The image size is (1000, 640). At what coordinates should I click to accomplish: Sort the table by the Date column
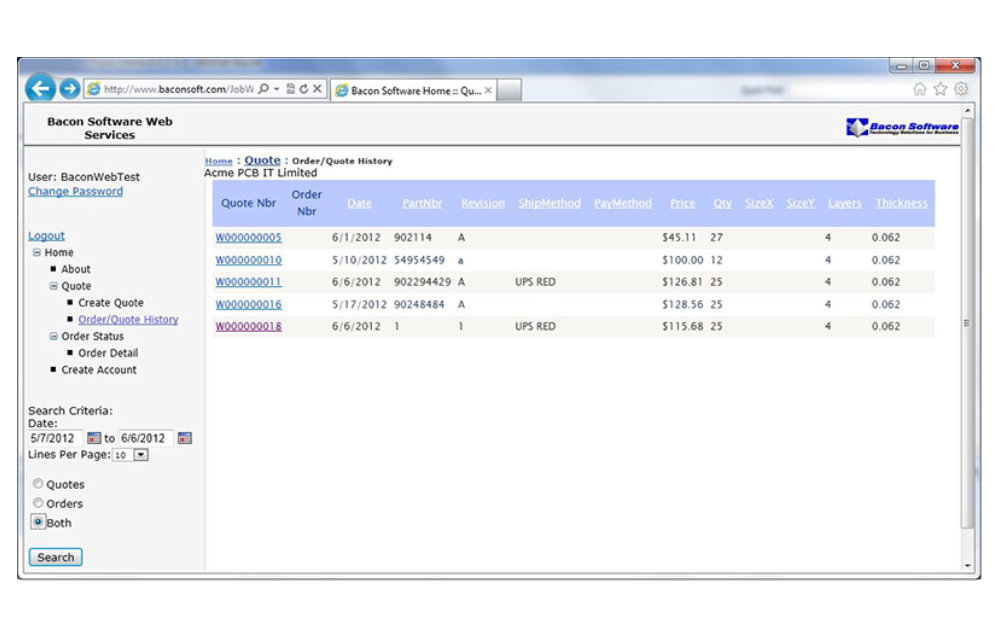coord(359,203)
